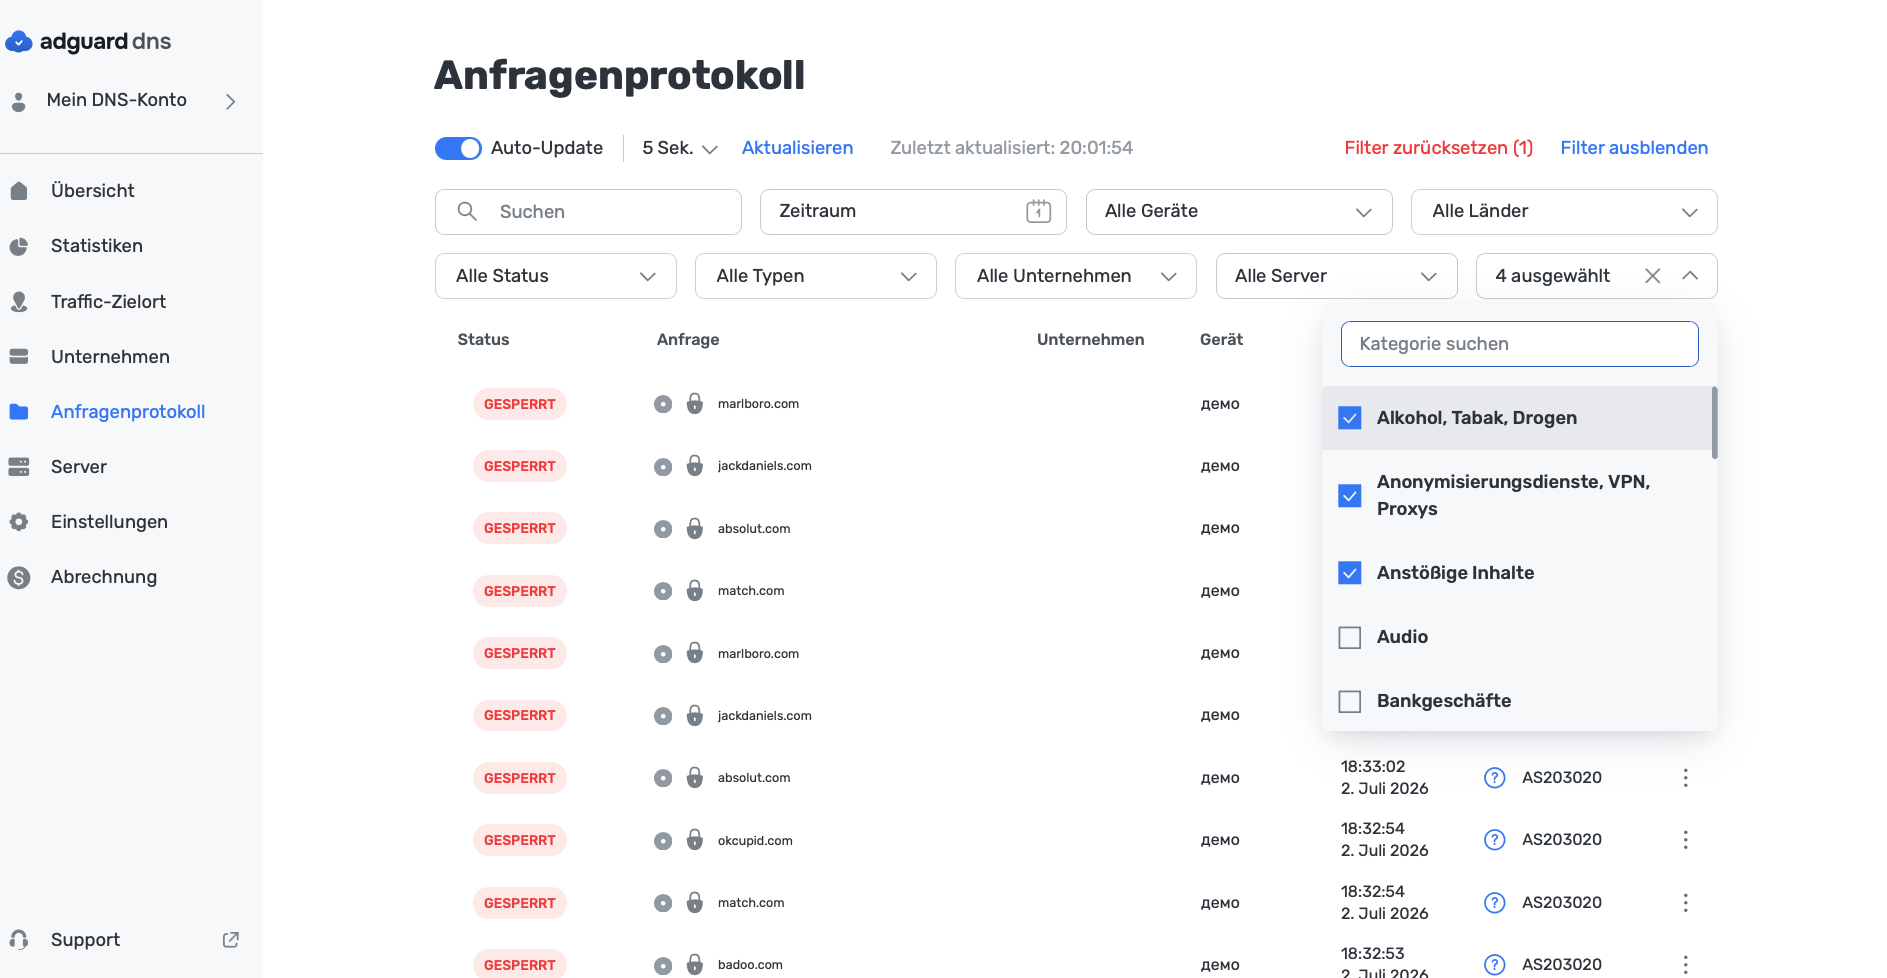Open Einstellungen gear icon
The image size is (1887, 978).
tap(19, 521)
